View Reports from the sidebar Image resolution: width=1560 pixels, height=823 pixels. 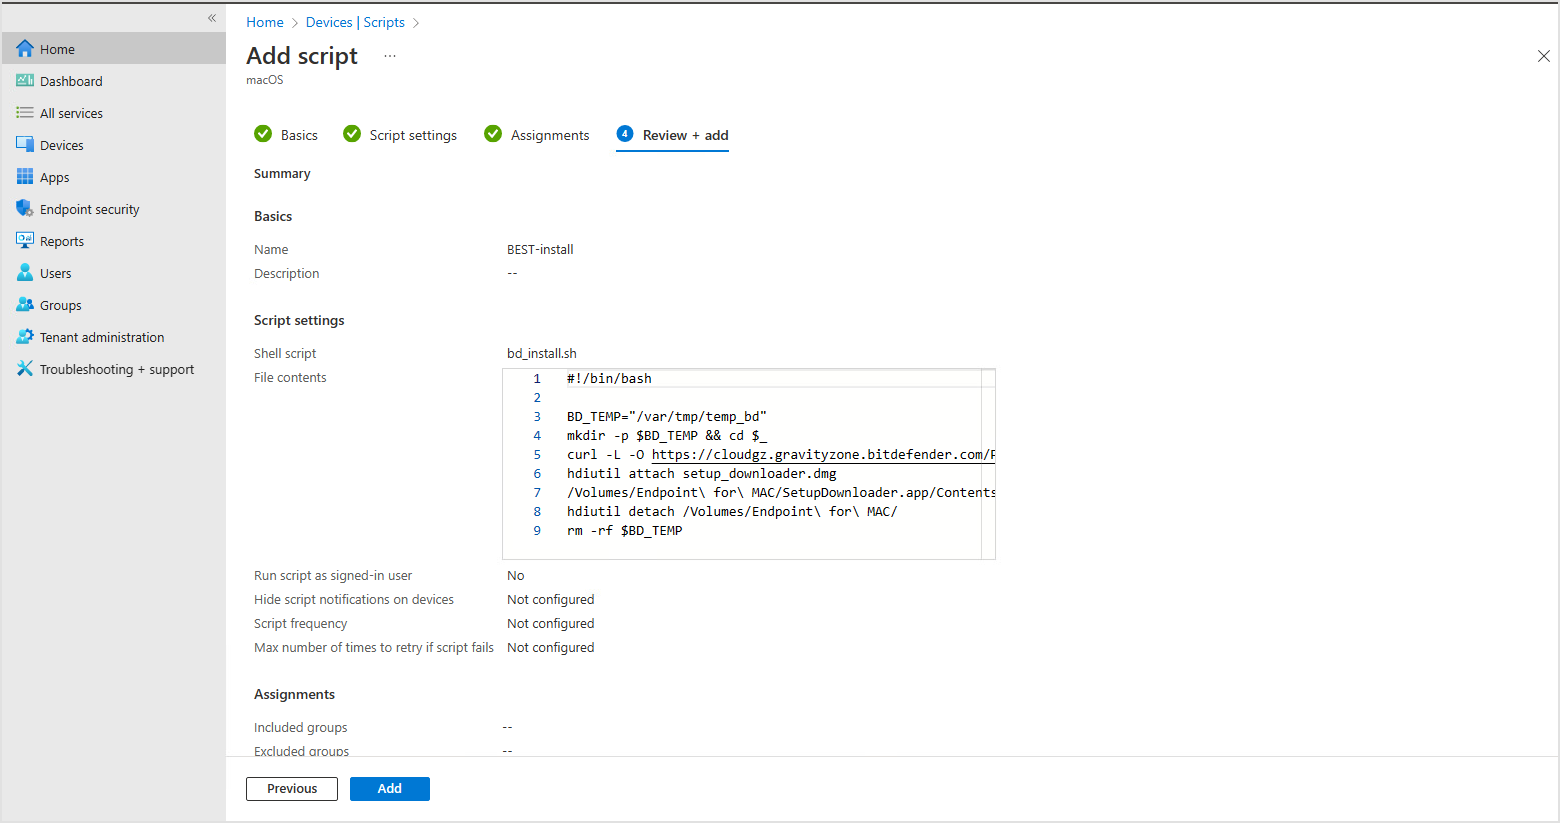coord(62,240)
